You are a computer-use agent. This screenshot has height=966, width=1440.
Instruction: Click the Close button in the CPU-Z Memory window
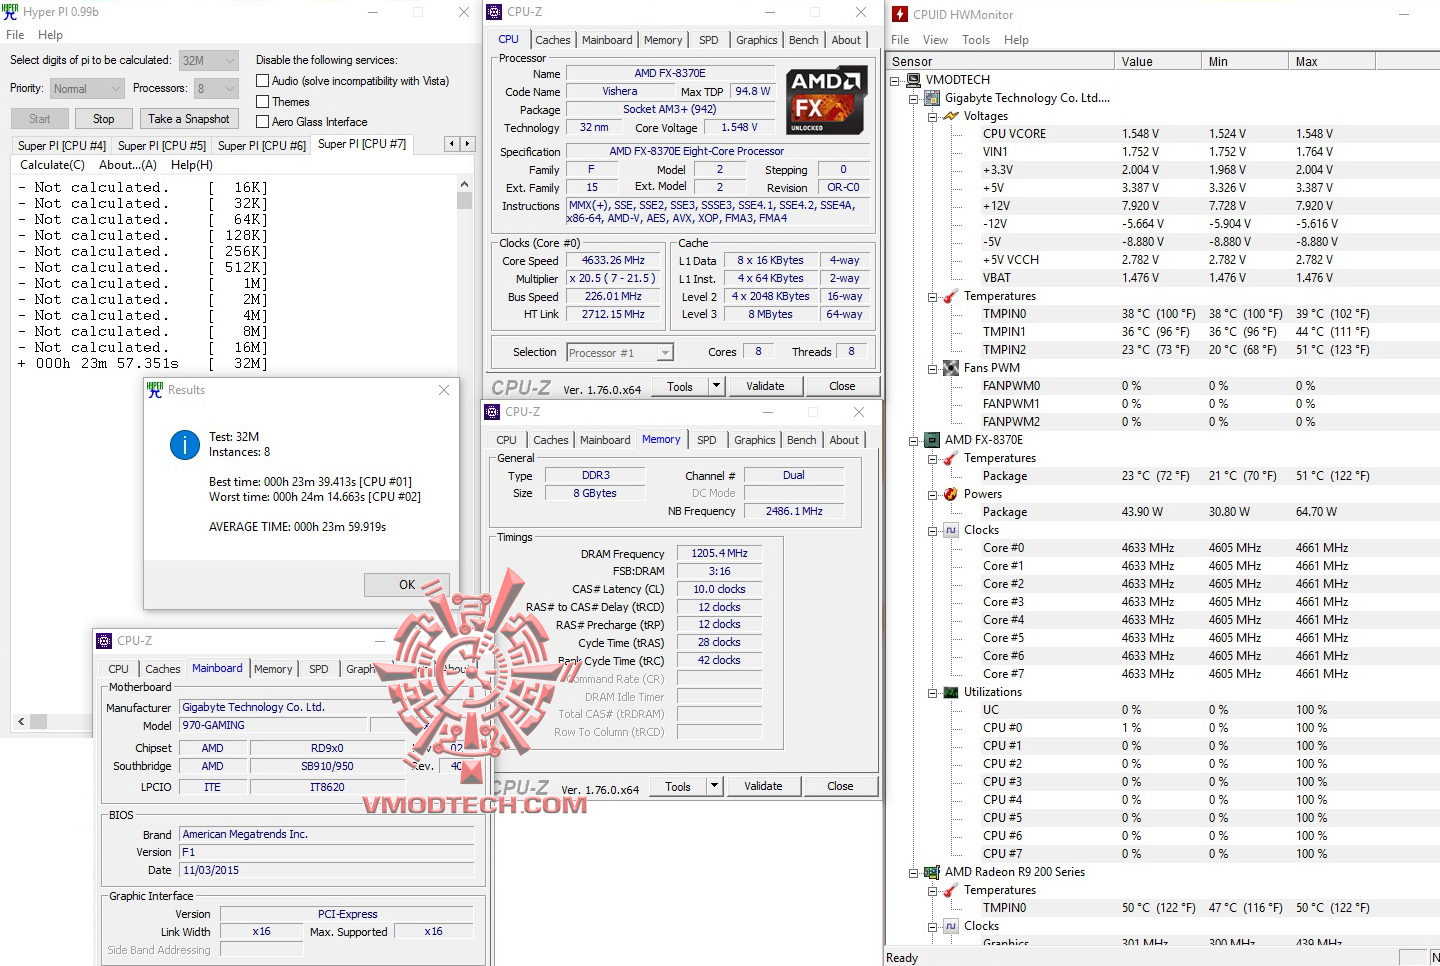(x=840, y=786)
